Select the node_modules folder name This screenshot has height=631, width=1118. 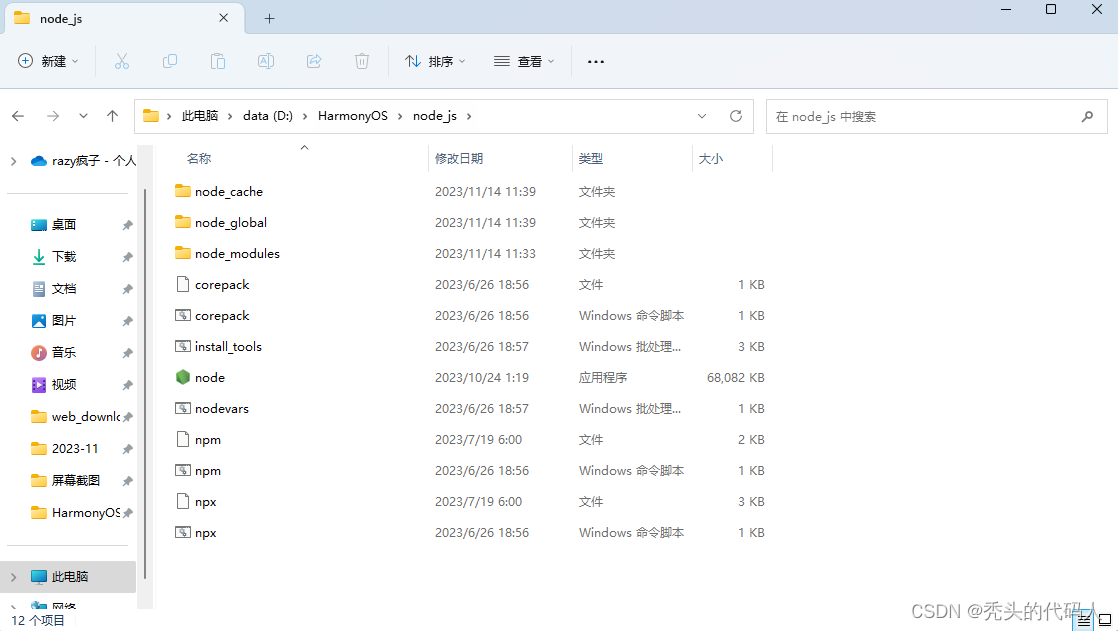click(x=237, y=253)
